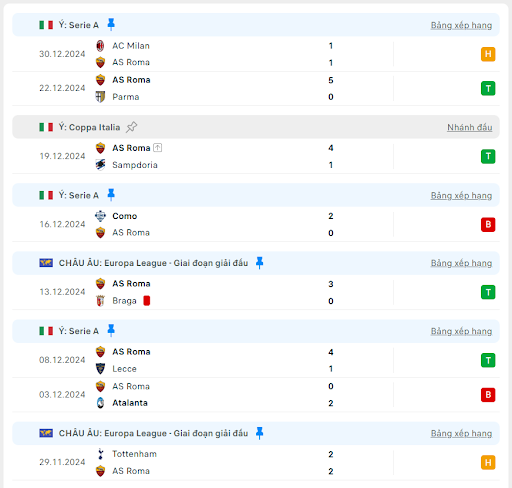Open Nhánh đấu for Coppa Italia
This screenshot has height=488, width=512.
pos(470,127)
